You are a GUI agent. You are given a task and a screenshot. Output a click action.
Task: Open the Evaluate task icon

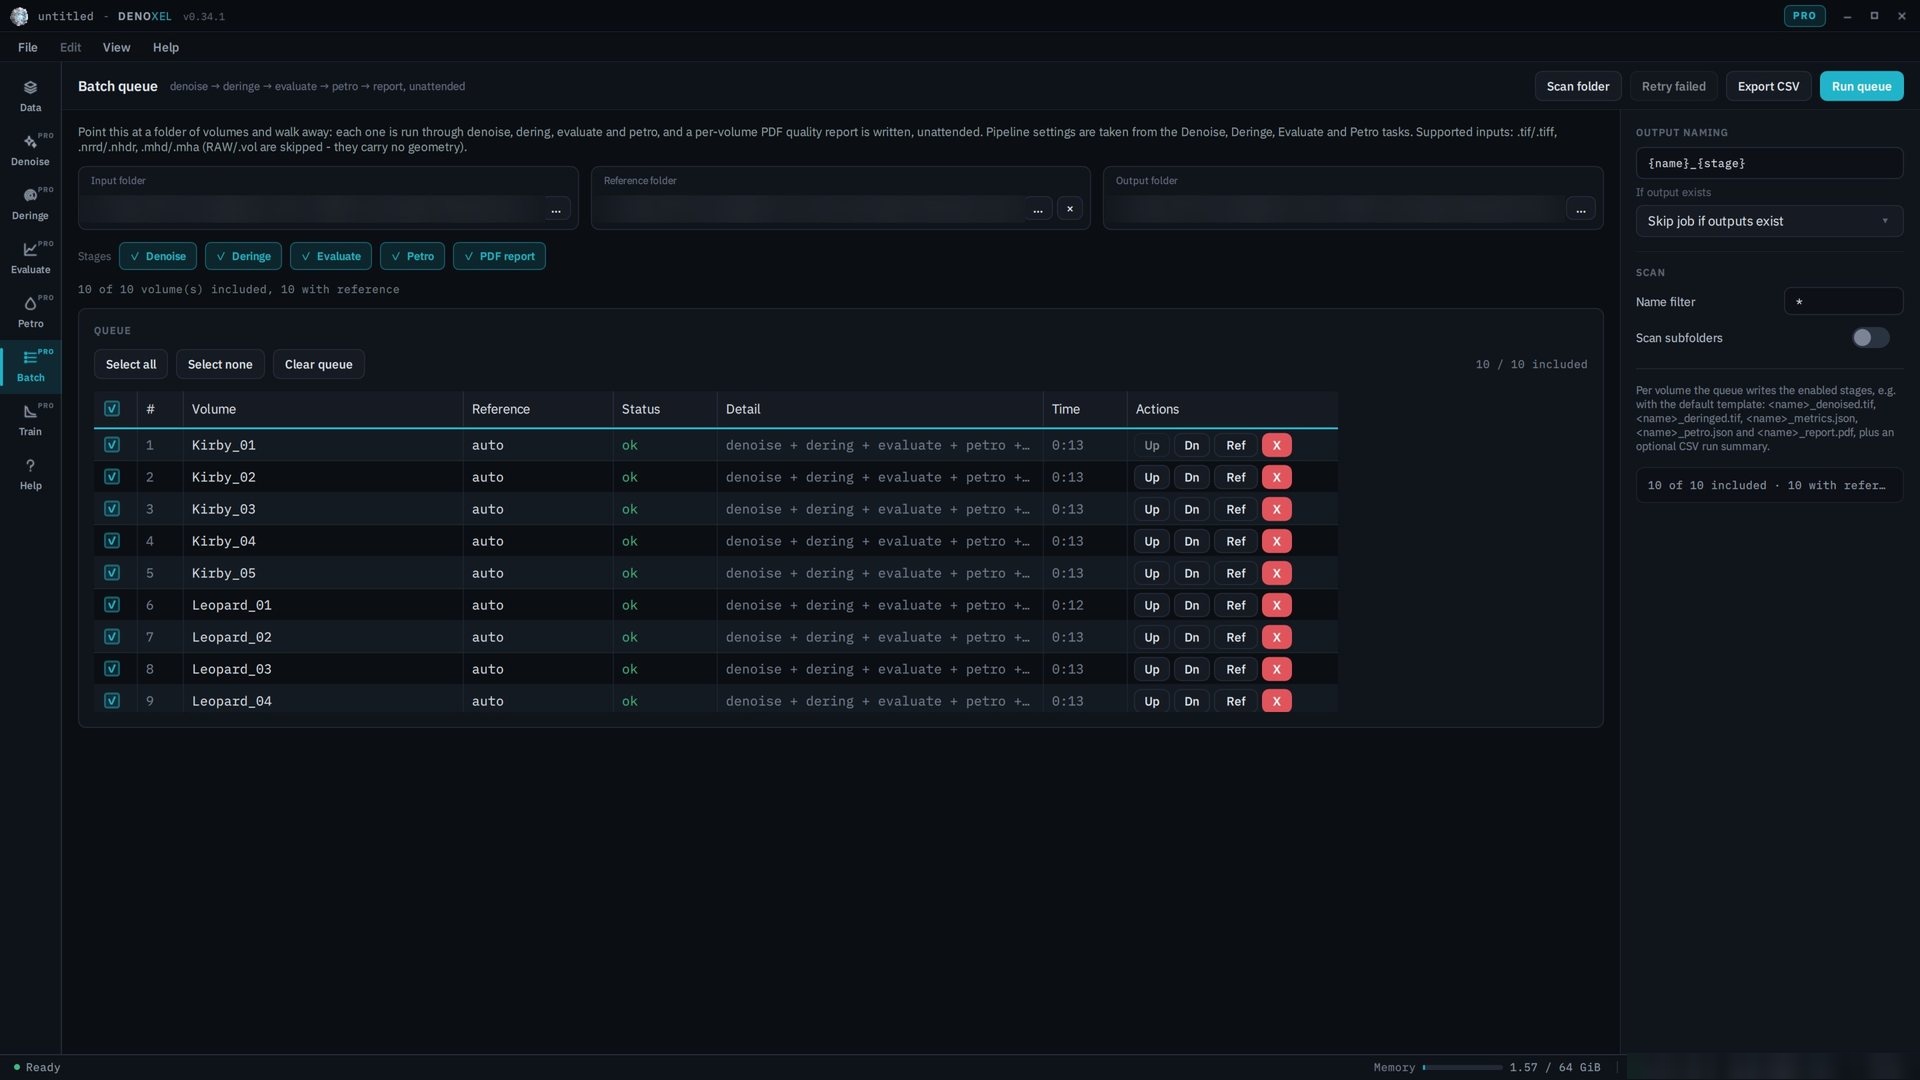point(30,258)
